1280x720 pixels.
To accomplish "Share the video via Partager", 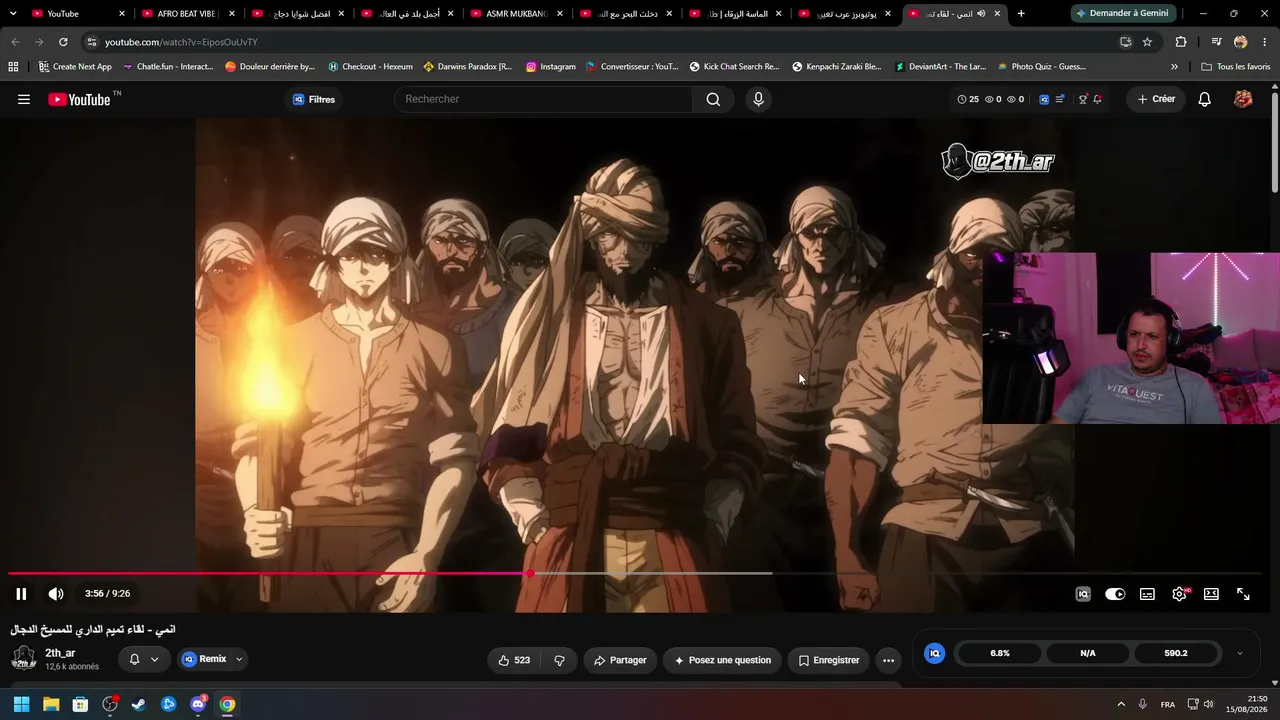I will (x=620, y=660).
